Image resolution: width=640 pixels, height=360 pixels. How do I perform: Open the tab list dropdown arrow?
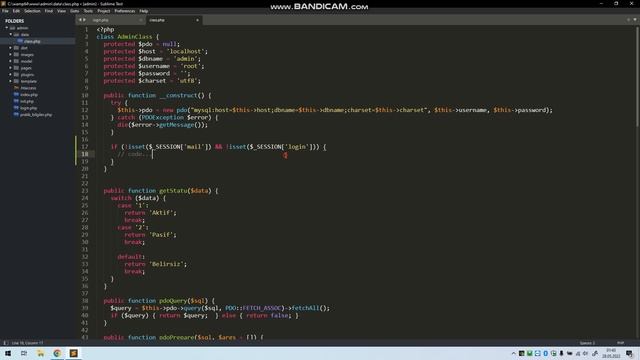click(x=635, y=20)
